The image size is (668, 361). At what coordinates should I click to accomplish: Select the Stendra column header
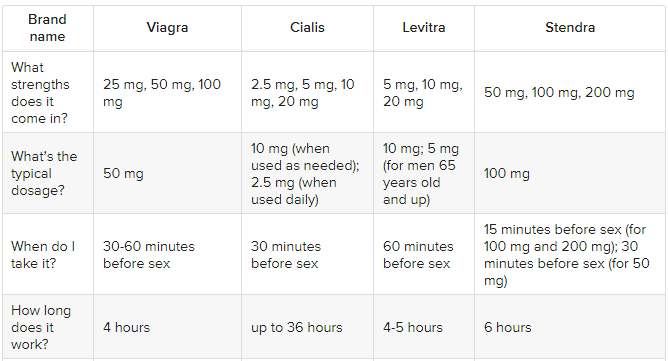pyautogui.click(x=570, y=28)
